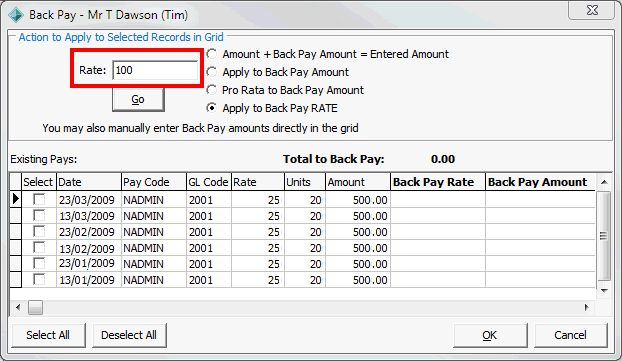Click the row header for 13/03/2009 row

(15, 215)
